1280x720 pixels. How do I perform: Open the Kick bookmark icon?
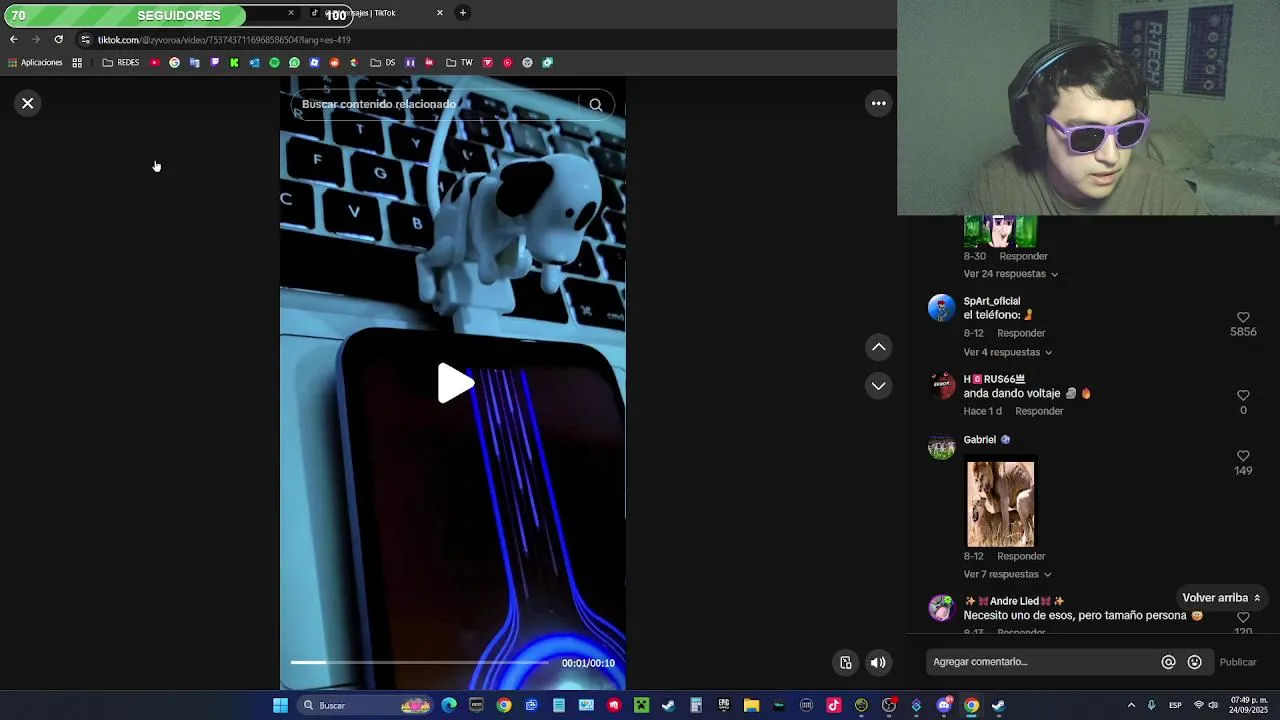[234, 62]
